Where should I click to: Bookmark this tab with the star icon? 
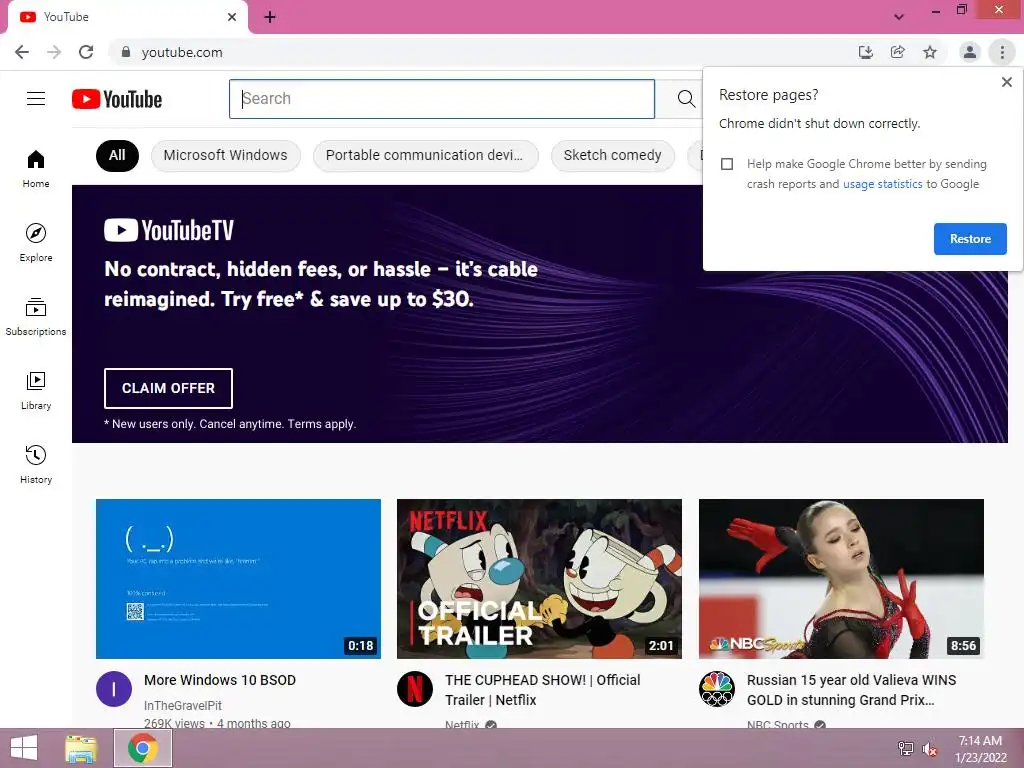point(930,52)
